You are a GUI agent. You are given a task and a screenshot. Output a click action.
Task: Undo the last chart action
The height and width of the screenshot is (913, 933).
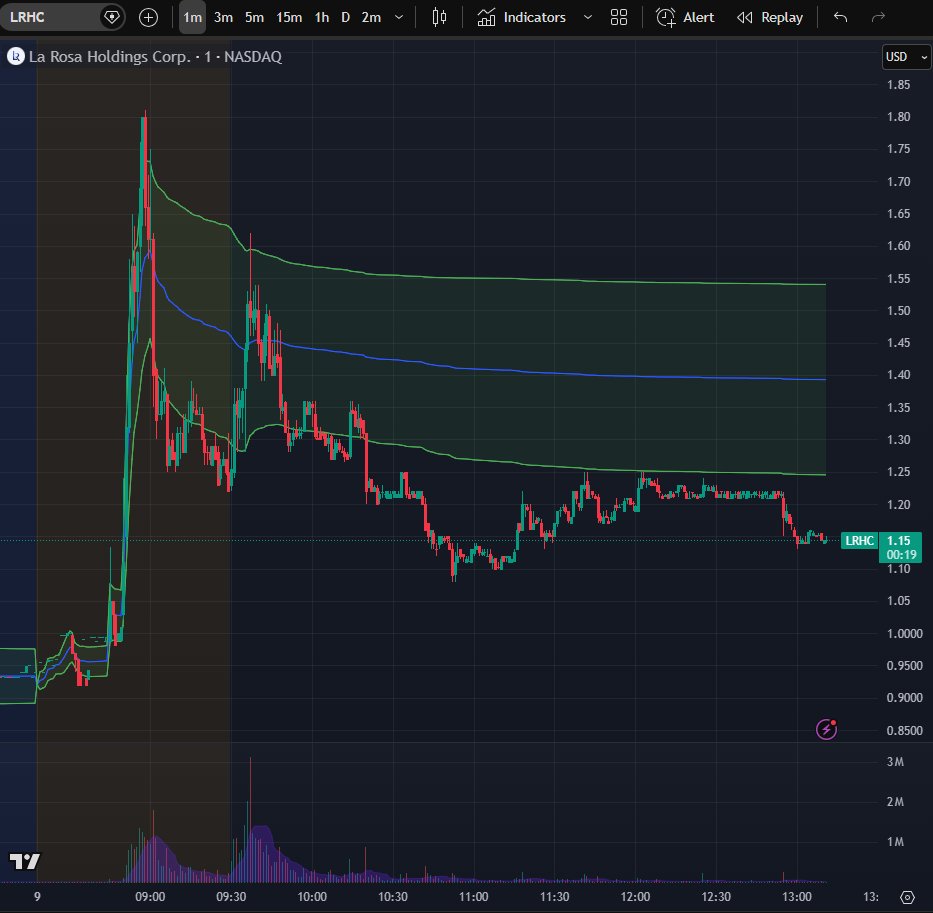point(840,17)
